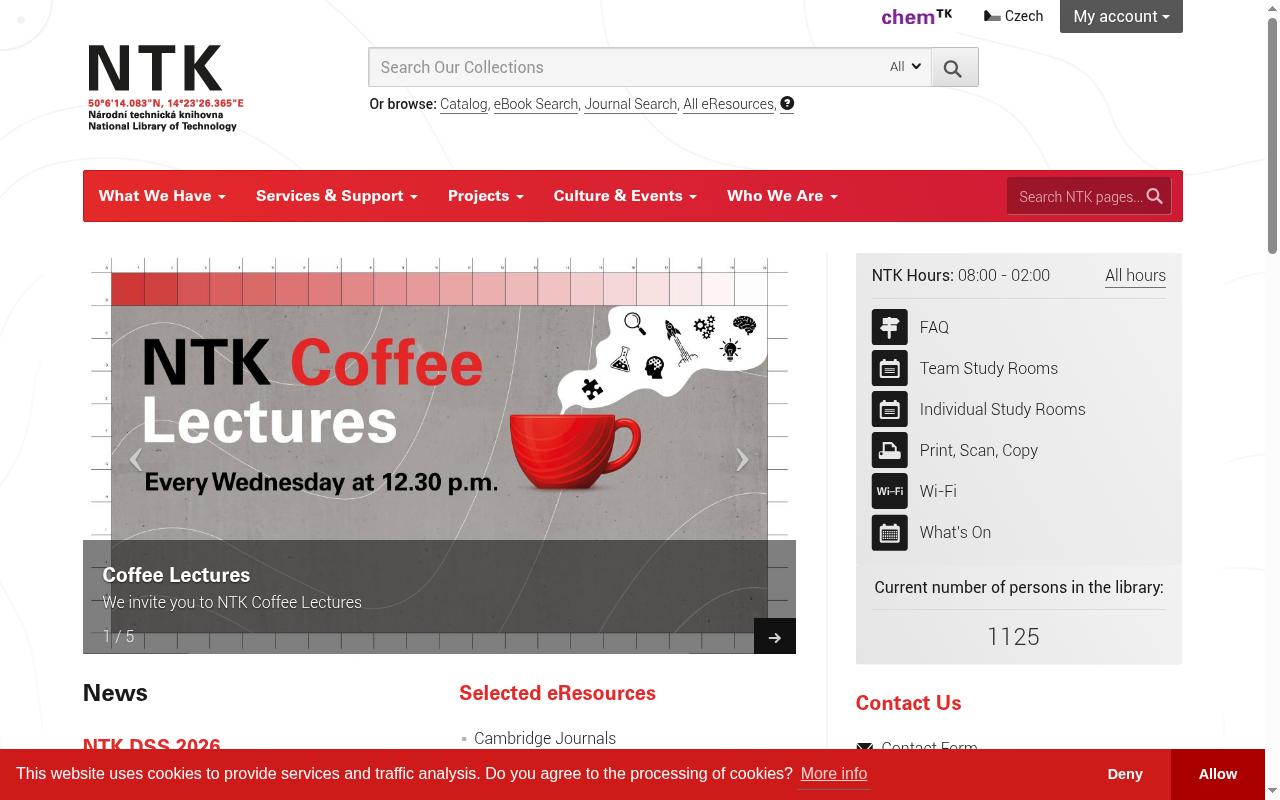Open the Services & Support menu
1280x800 pixels.
[337, 196]
